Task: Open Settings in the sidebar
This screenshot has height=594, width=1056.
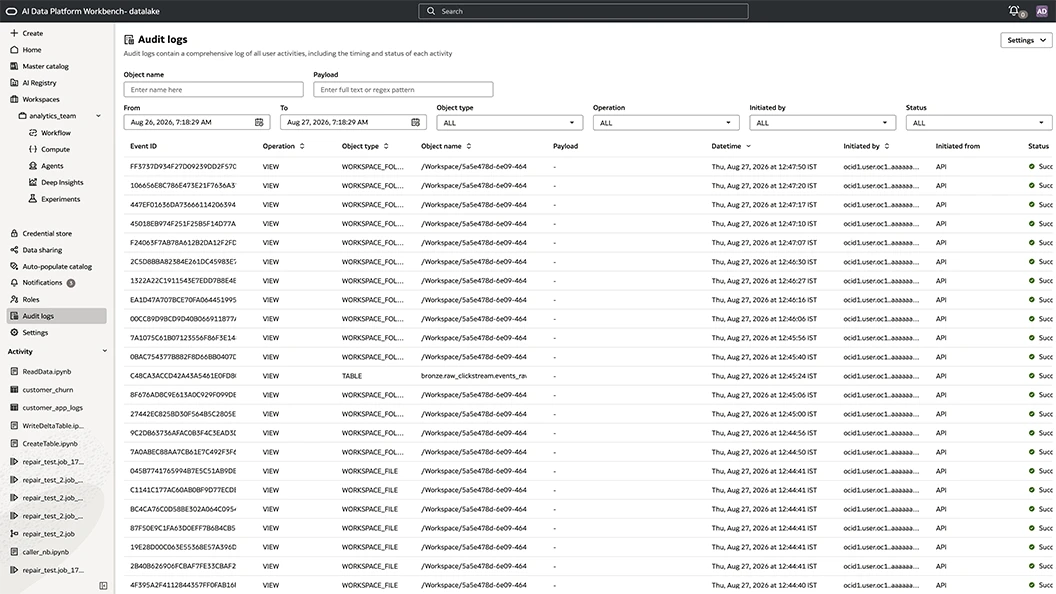Action: coord(35,333)
